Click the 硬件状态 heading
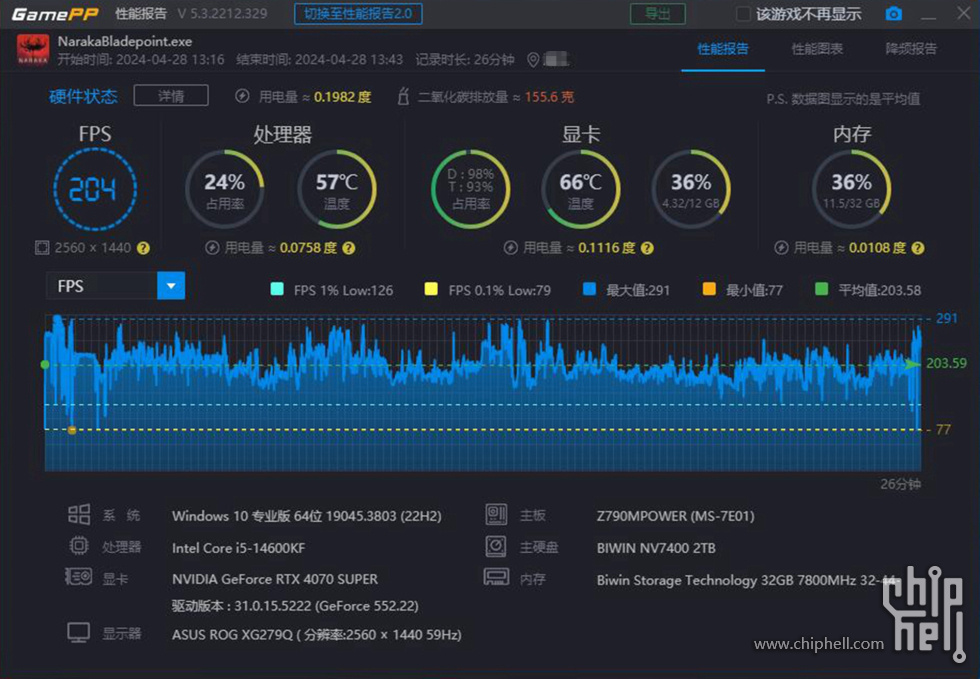The image size is (980, 679). coord(83,96)
